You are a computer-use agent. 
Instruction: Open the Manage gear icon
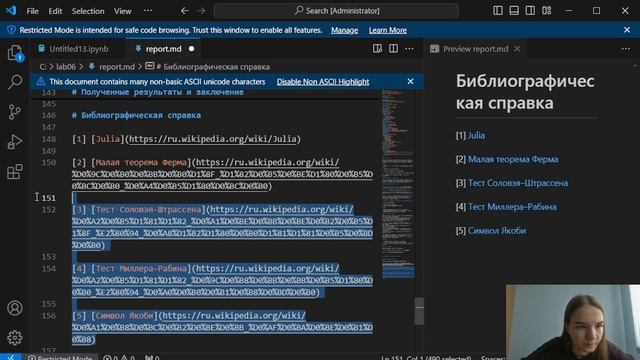click(15, 338)
